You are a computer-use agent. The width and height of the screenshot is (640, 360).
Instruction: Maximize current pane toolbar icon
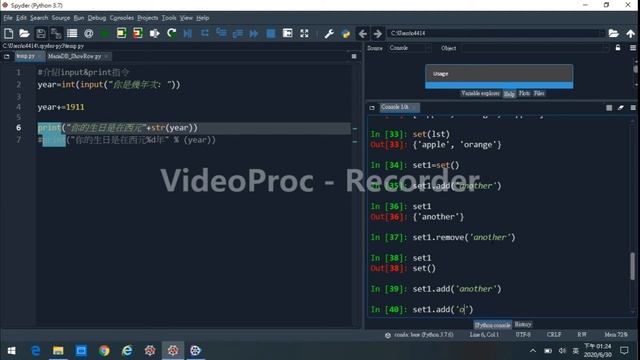[287, 33]
